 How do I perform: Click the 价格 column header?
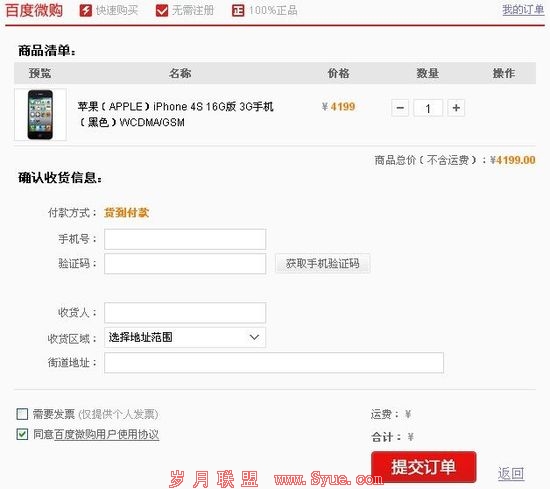click(x=338, y=73)
